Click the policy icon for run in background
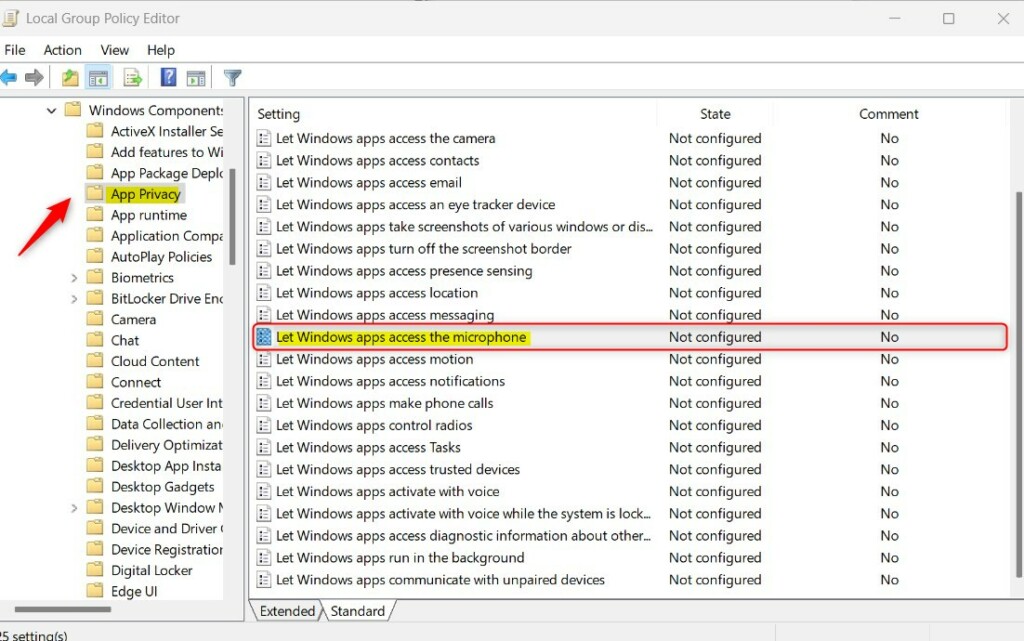Image resolution: width=1024 pixels, height=641 pixels. (264, 557)
